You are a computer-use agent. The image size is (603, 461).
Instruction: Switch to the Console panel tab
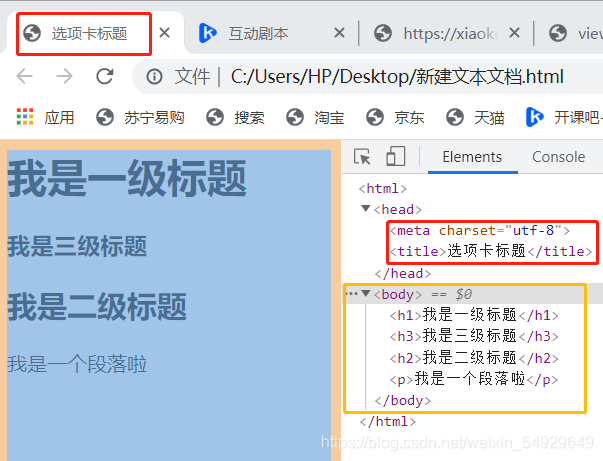[x=558, y=157]
